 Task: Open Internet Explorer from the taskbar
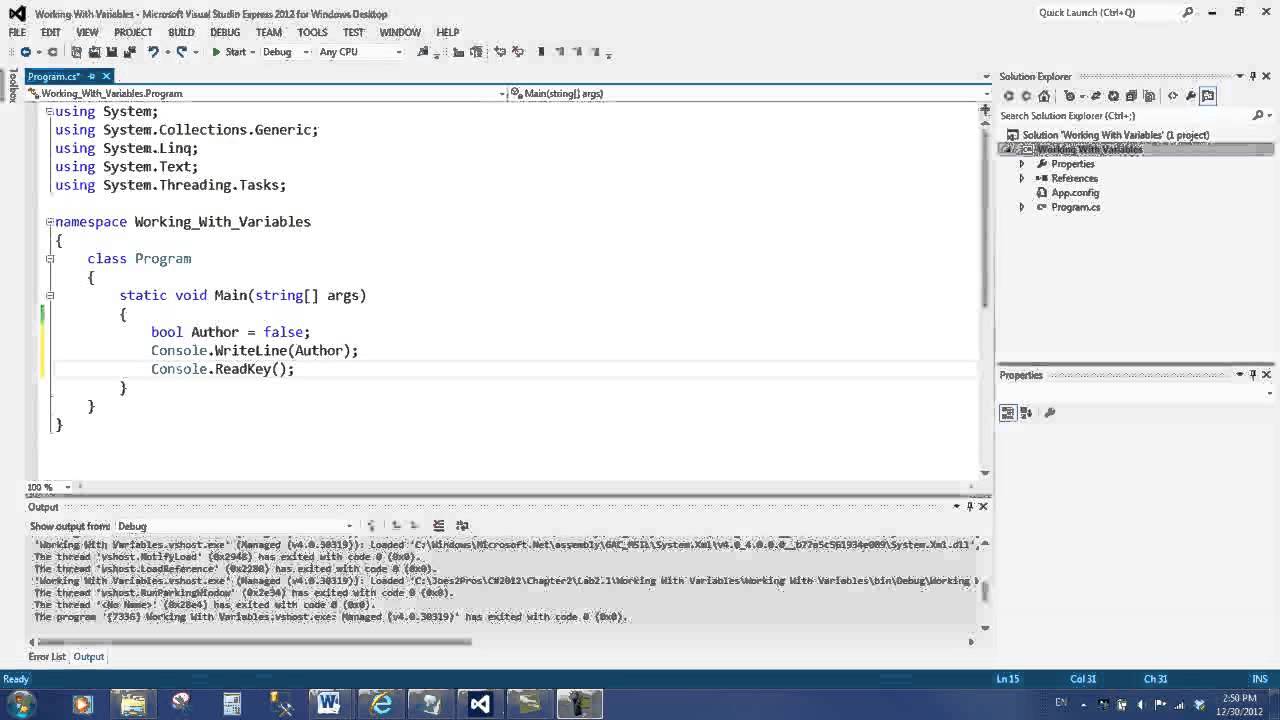(380, 703)
